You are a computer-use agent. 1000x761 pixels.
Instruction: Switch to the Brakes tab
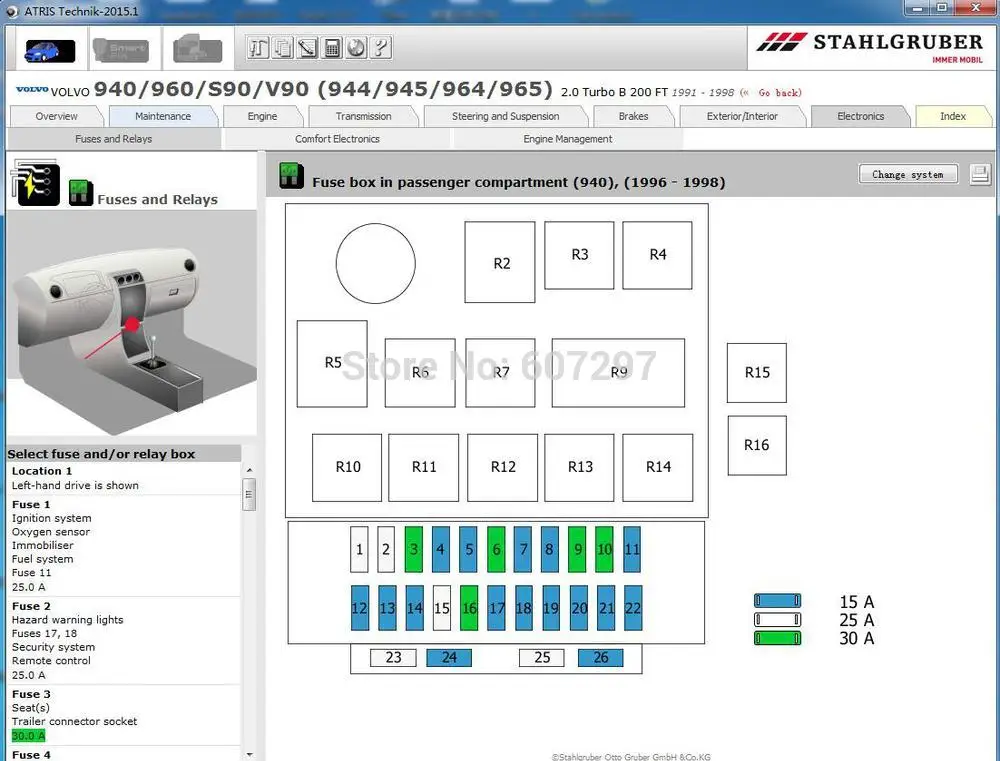633,116
